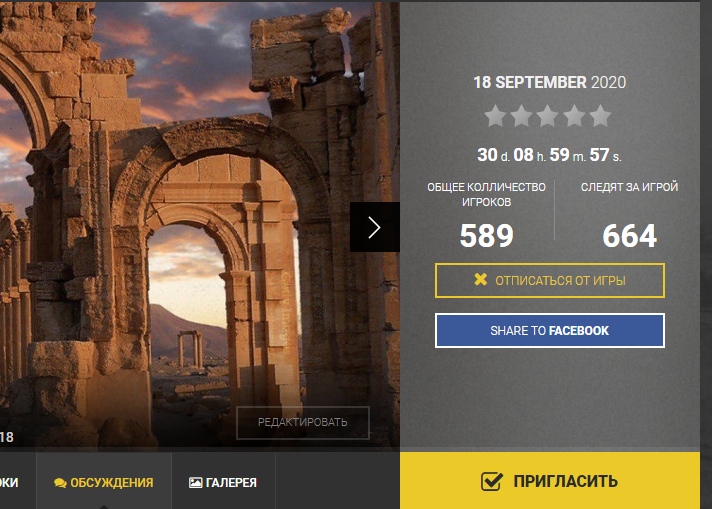Invite players with ПРИГЛАСИТЬ button
This screenshot has height=509, width=712.
pos(550,481)
